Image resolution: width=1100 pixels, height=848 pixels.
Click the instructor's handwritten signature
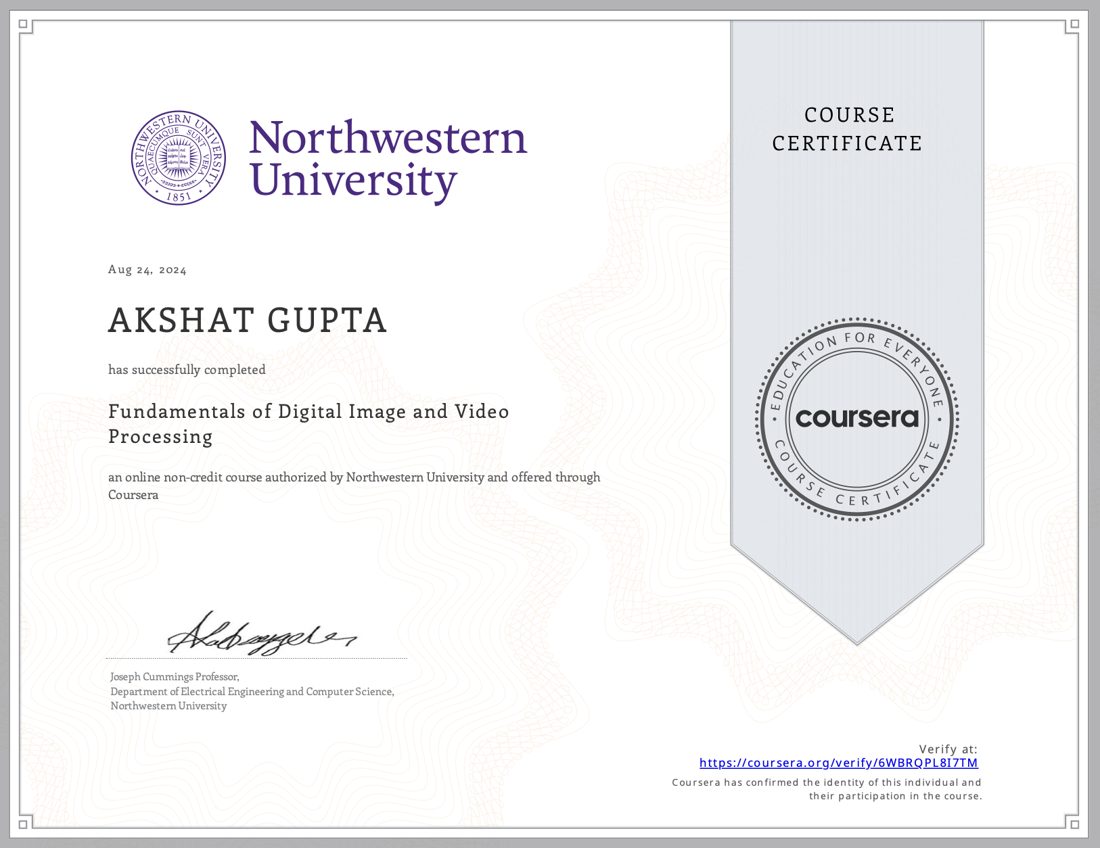tap(261, 633)
